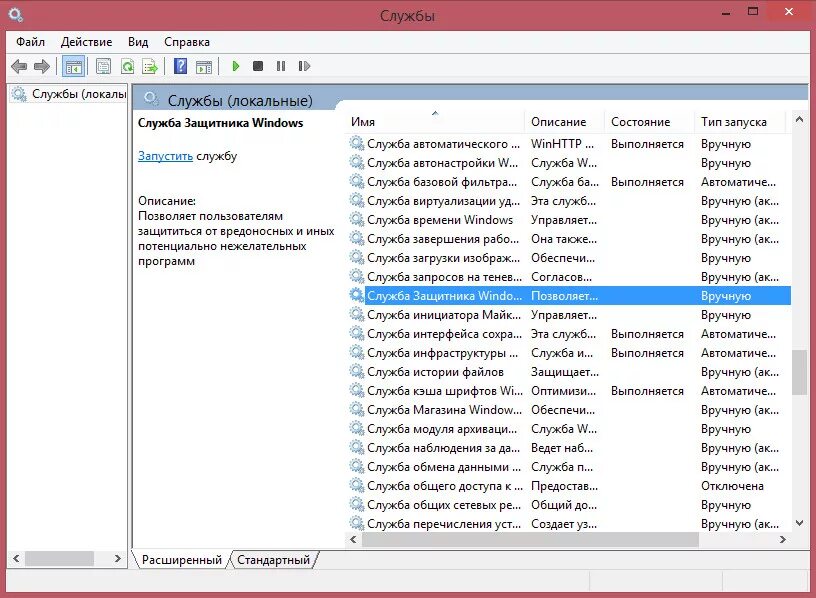Viewport: 816px width, 598px height.
Task: Click the WinHTTP description cell
Action: coord(562,144)
